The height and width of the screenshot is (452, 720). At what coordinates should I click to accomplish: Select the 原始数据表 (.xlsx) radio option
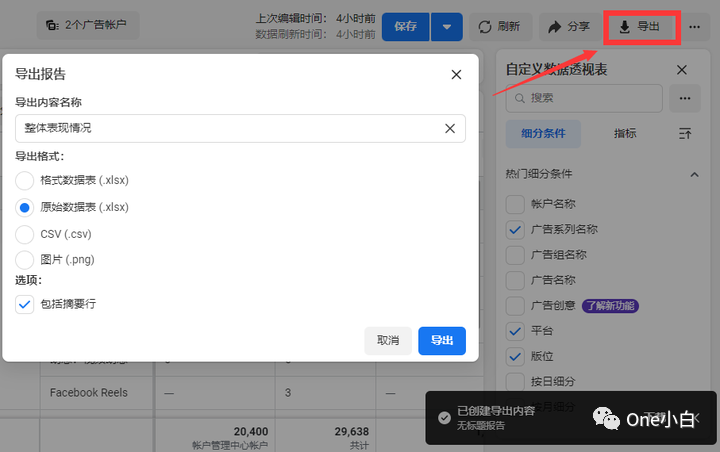(24, 208)
